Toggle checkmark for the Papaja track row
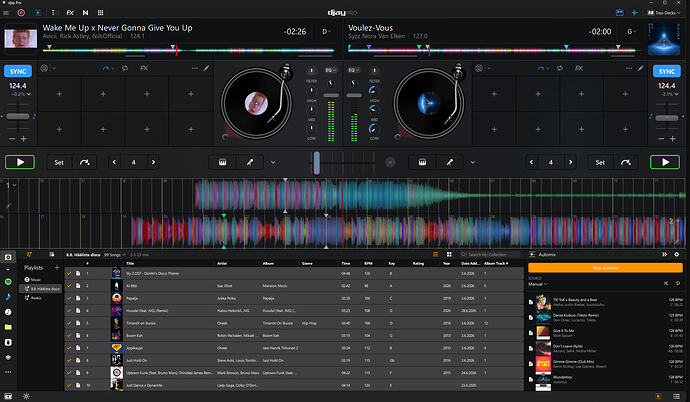690x402 pixels. [x=69, y=298]
